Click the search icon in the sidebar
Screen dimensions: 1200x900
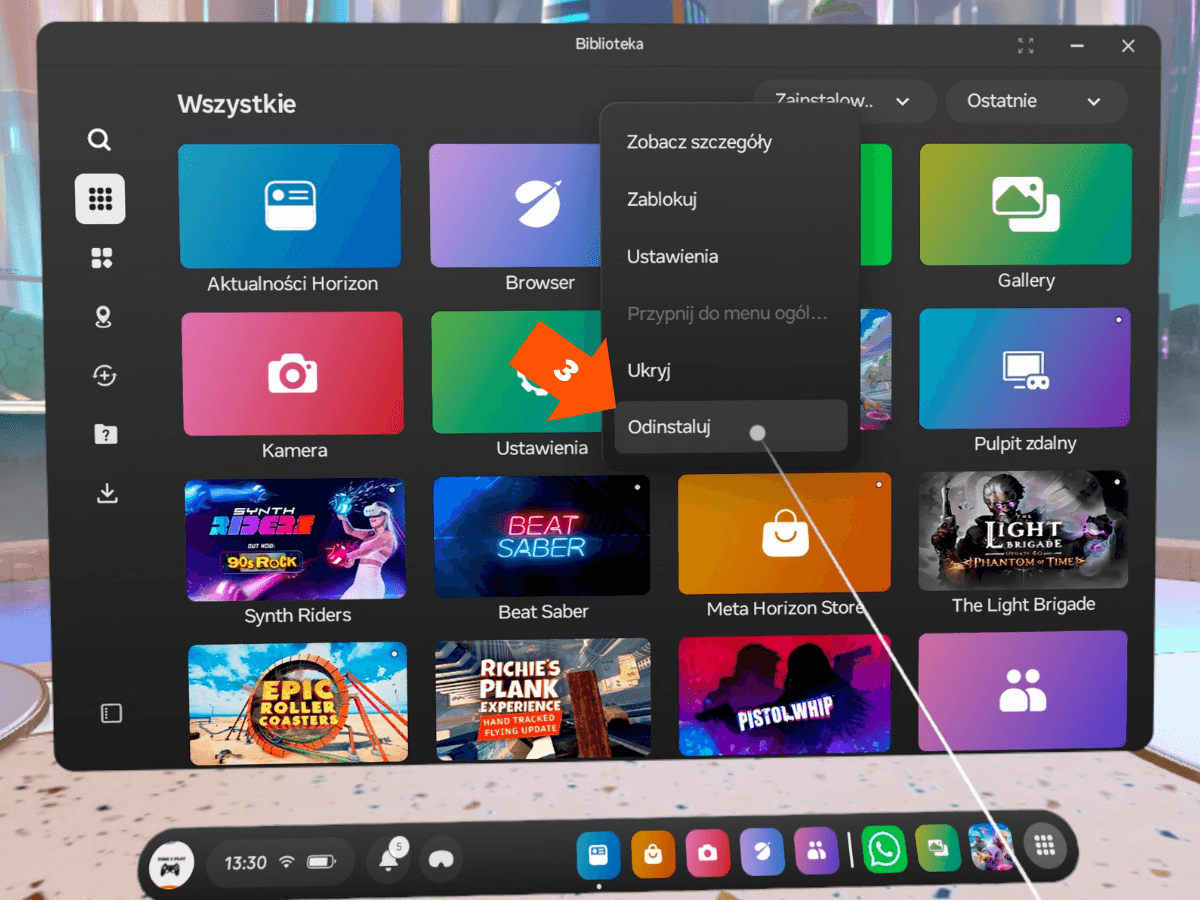[x=99, y=140]
